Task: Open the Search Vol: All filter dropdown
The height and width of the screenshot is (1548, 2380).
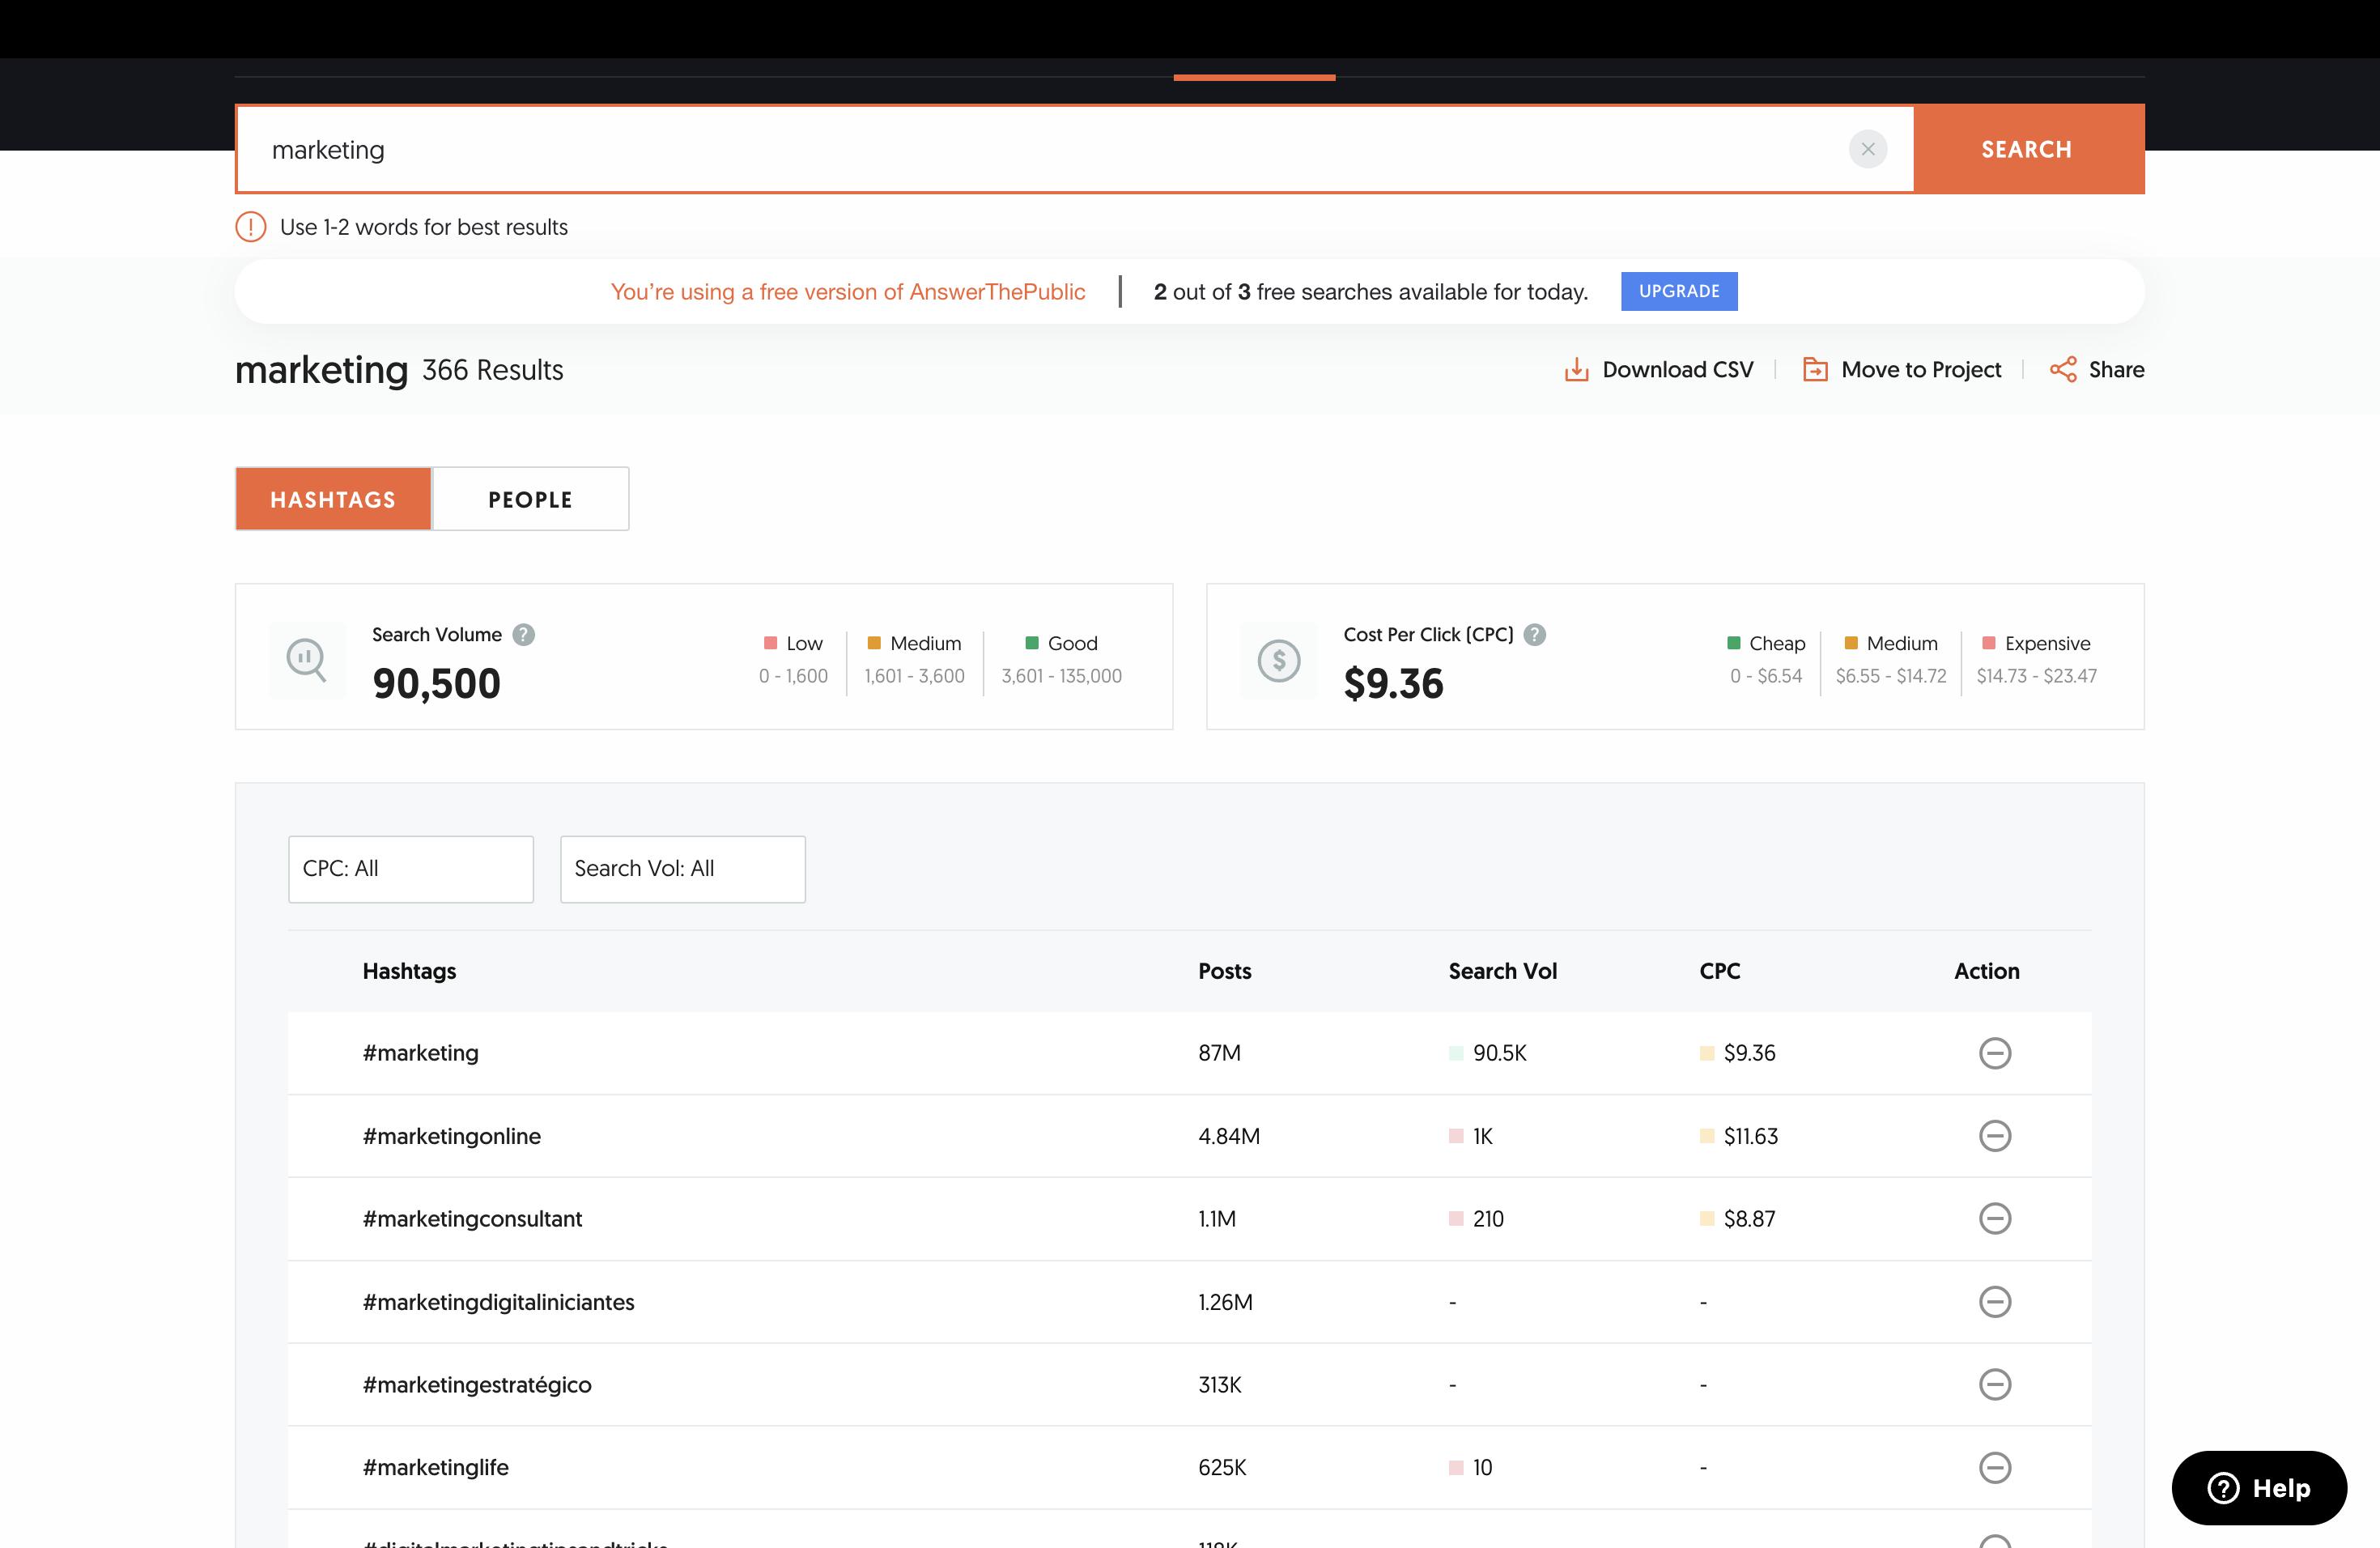Action: click(x=682, y=869)
